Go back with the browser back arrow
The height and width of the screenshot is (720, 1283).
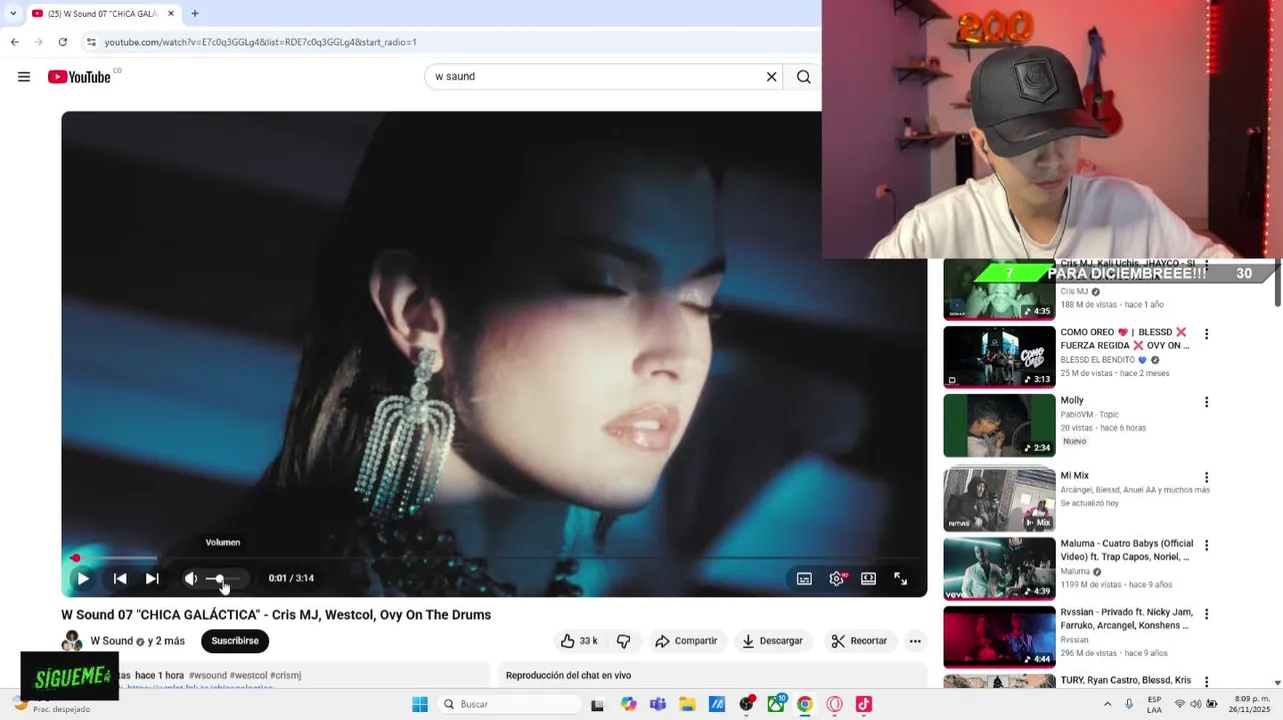[14, 42]
